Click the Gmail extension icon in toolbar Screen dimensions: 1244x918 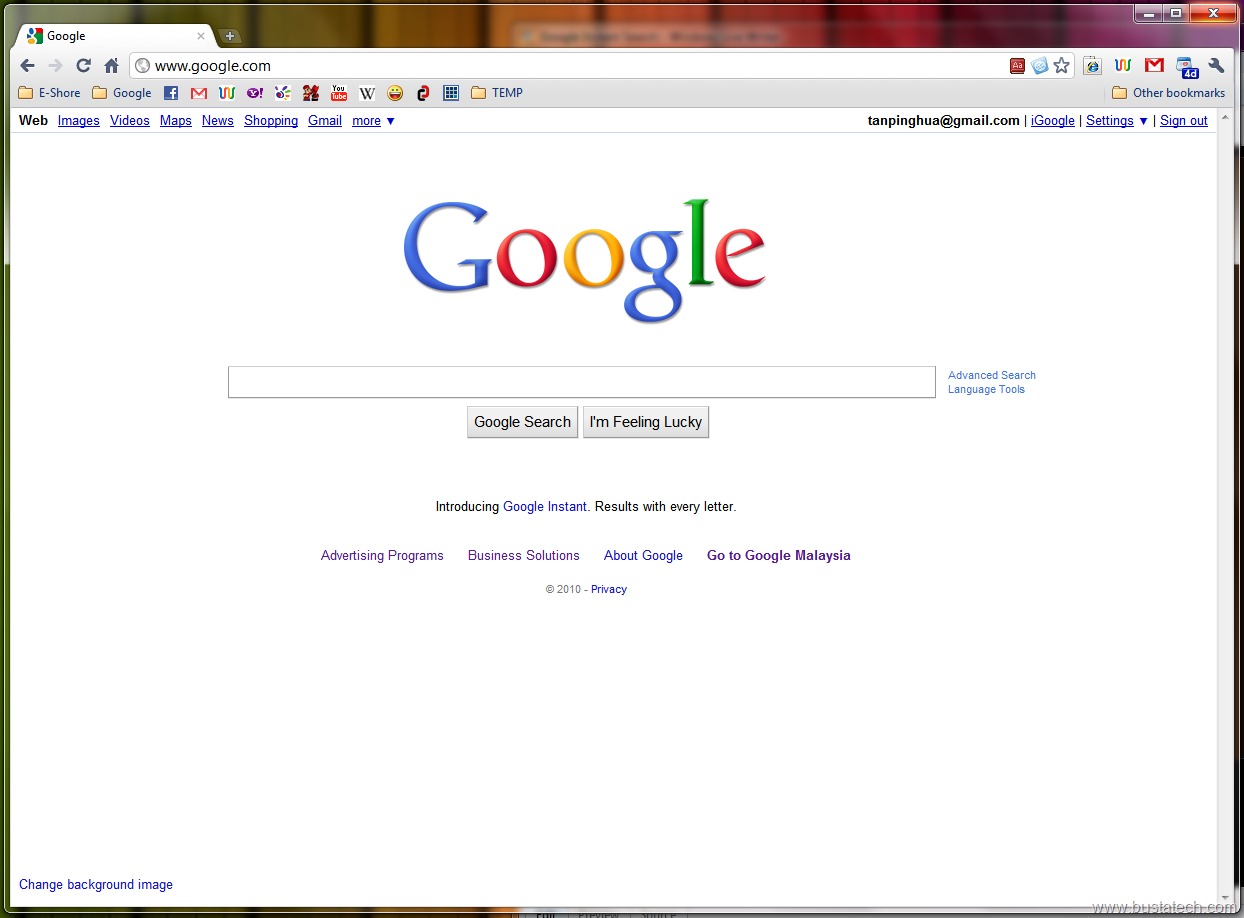1154,66
